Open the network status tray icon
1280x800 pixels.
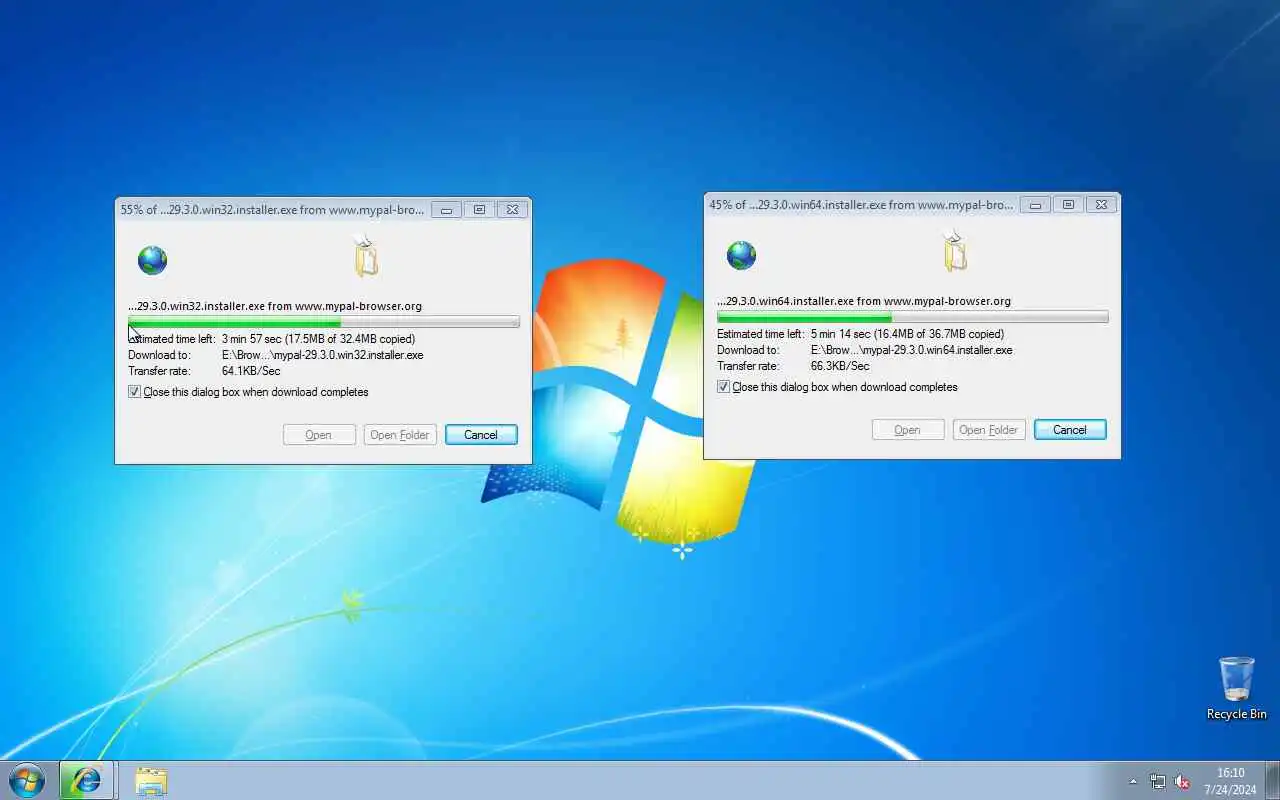tap(1158, 781)
